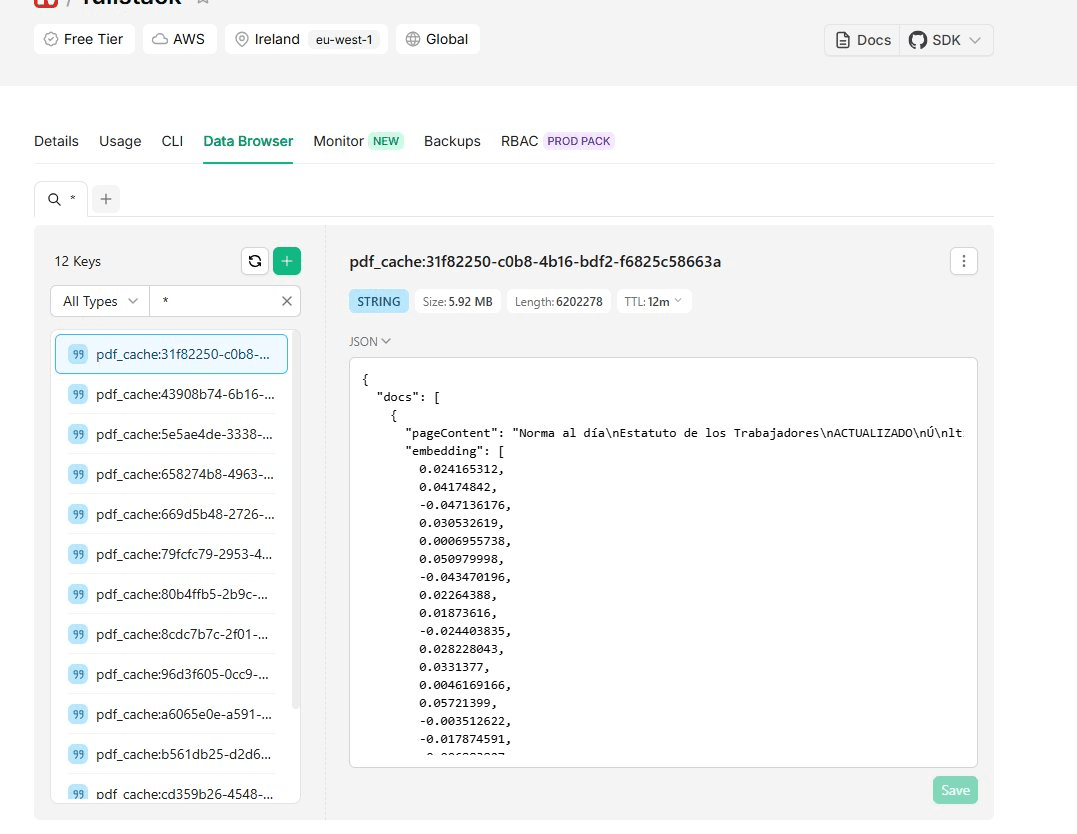Click the Docs document icon
The height and width of the screenshot is (834, 1077).
tap(844, 40)
